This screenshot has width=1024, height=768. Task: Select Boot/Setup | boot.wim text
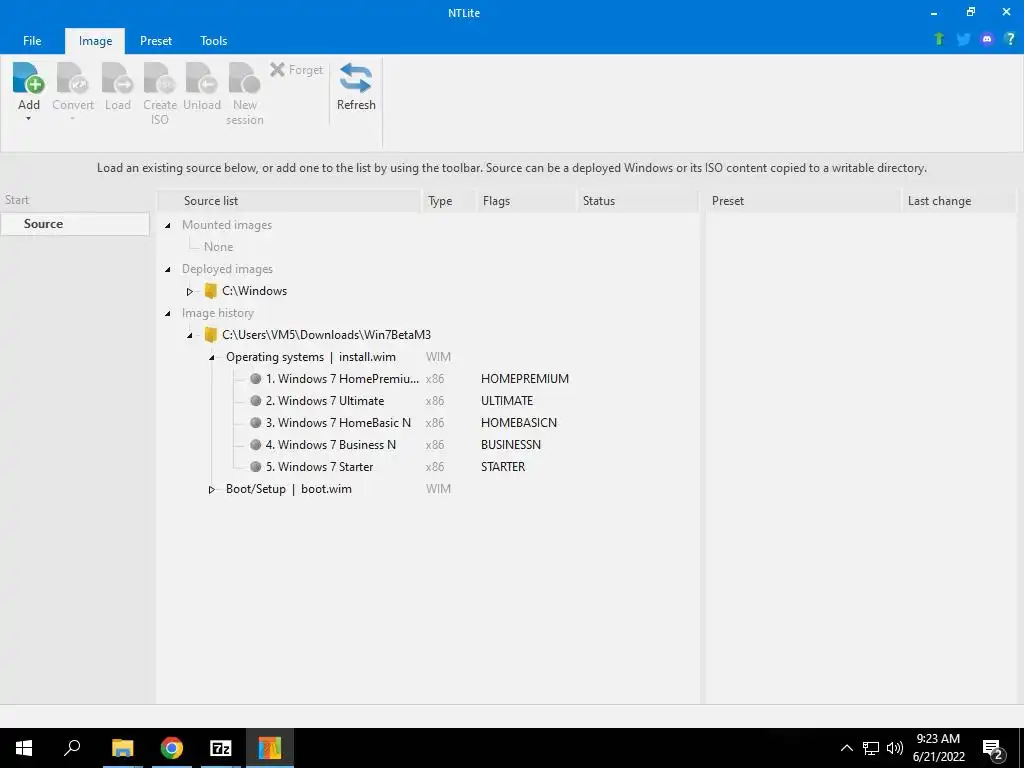tap(289, 488)
